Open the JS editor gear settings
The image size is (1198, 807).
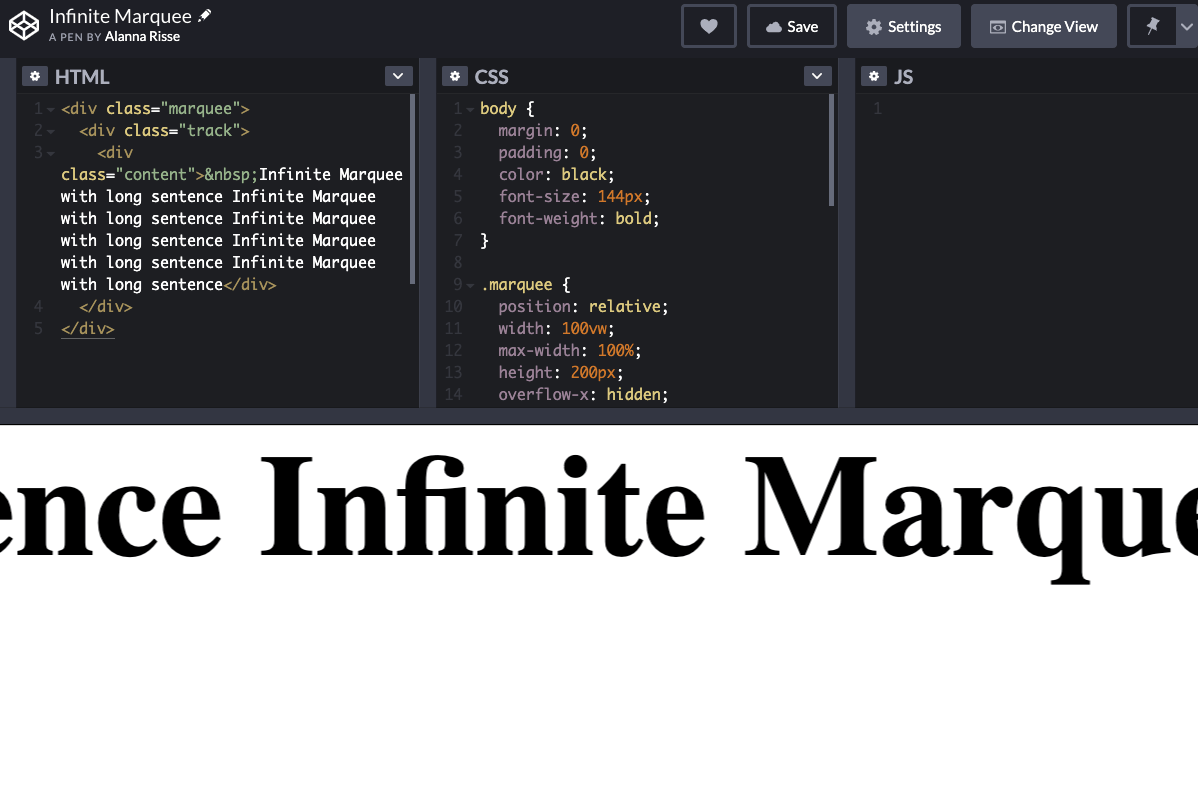click(874, 77)
